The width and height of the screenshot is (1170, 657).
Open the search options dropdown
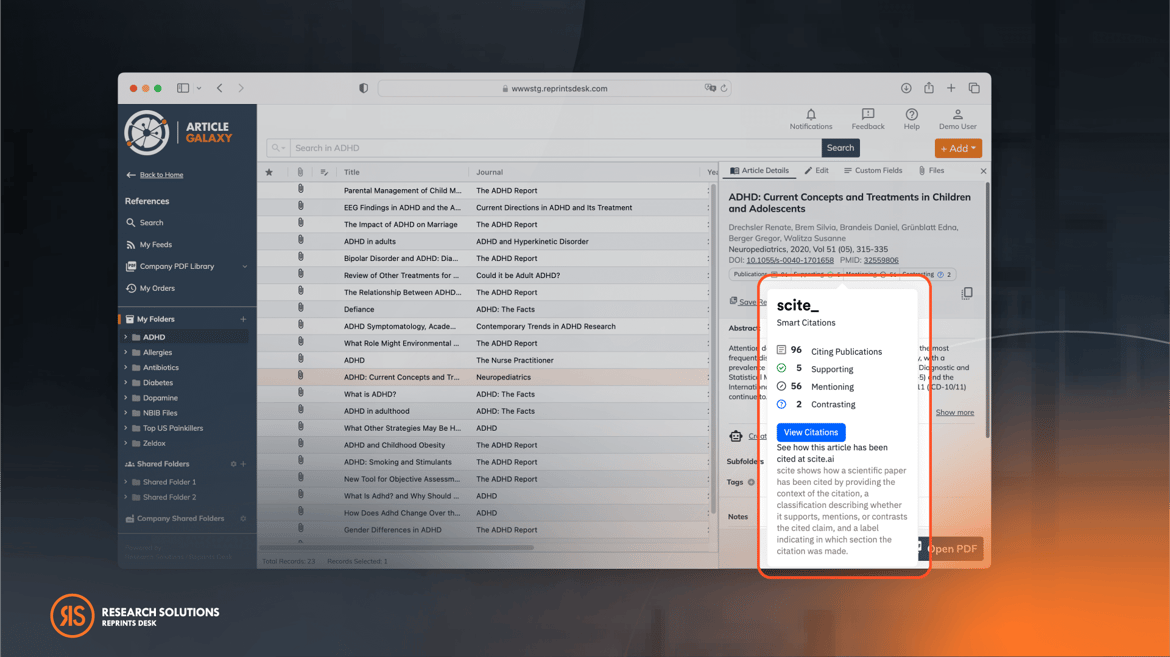point(278,148)
